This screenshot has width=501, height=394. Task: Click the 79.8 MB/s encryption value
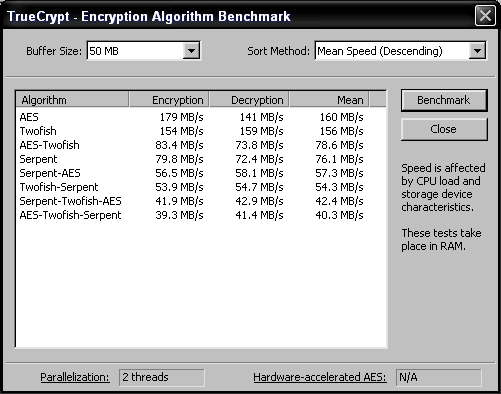point(179,159)
